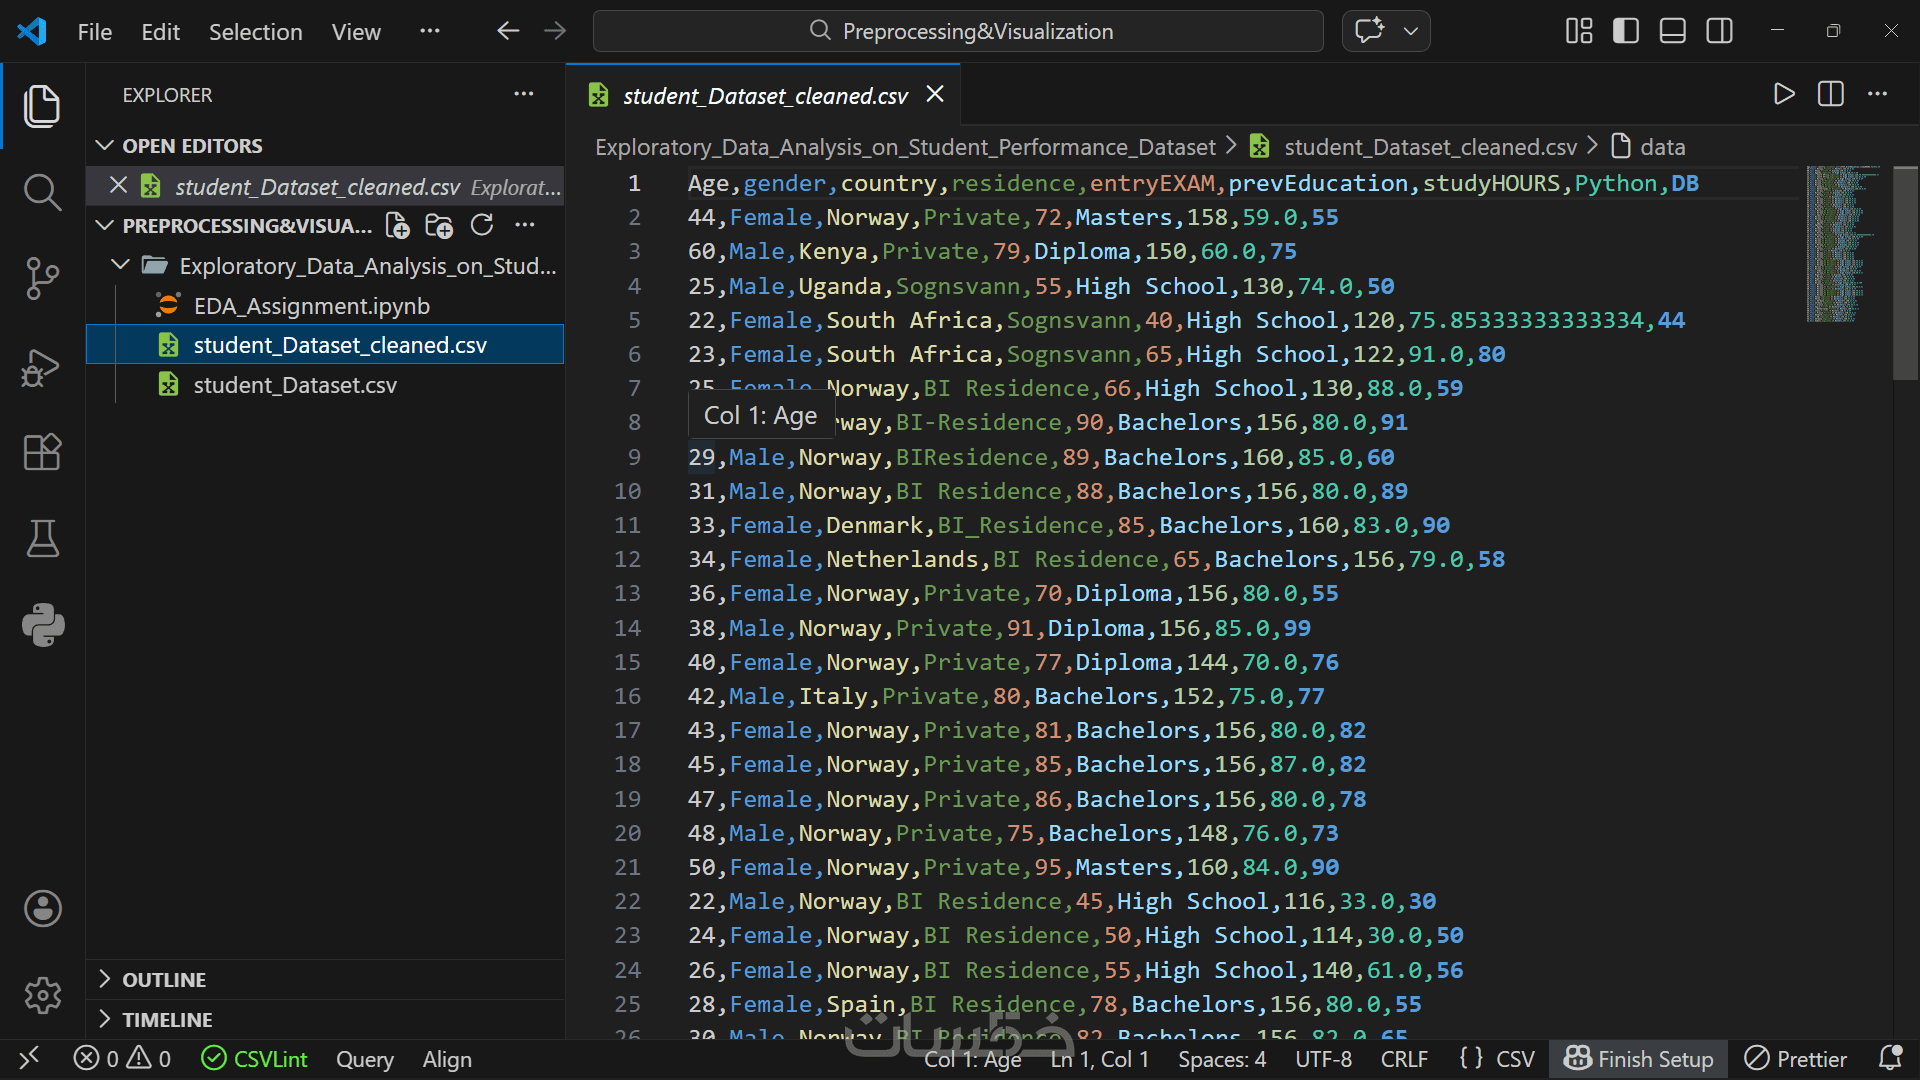Open the Python extension sidebar view
1920x1080 pixels.
42,625
